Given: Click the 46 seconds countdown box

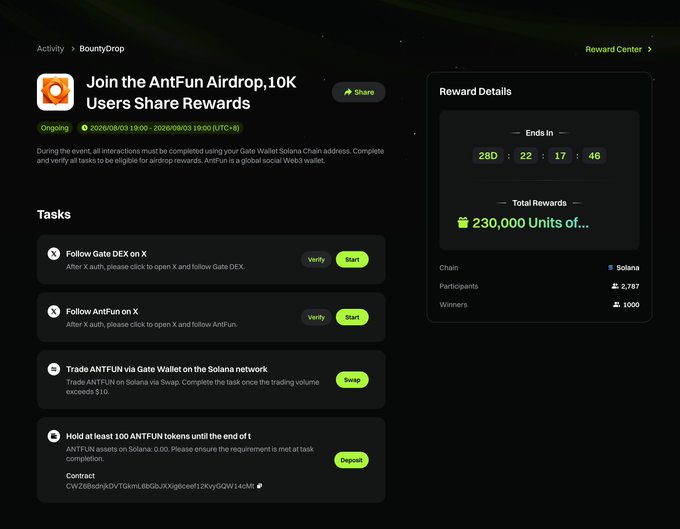Looking at the screenshot, I should coord(594,156).
